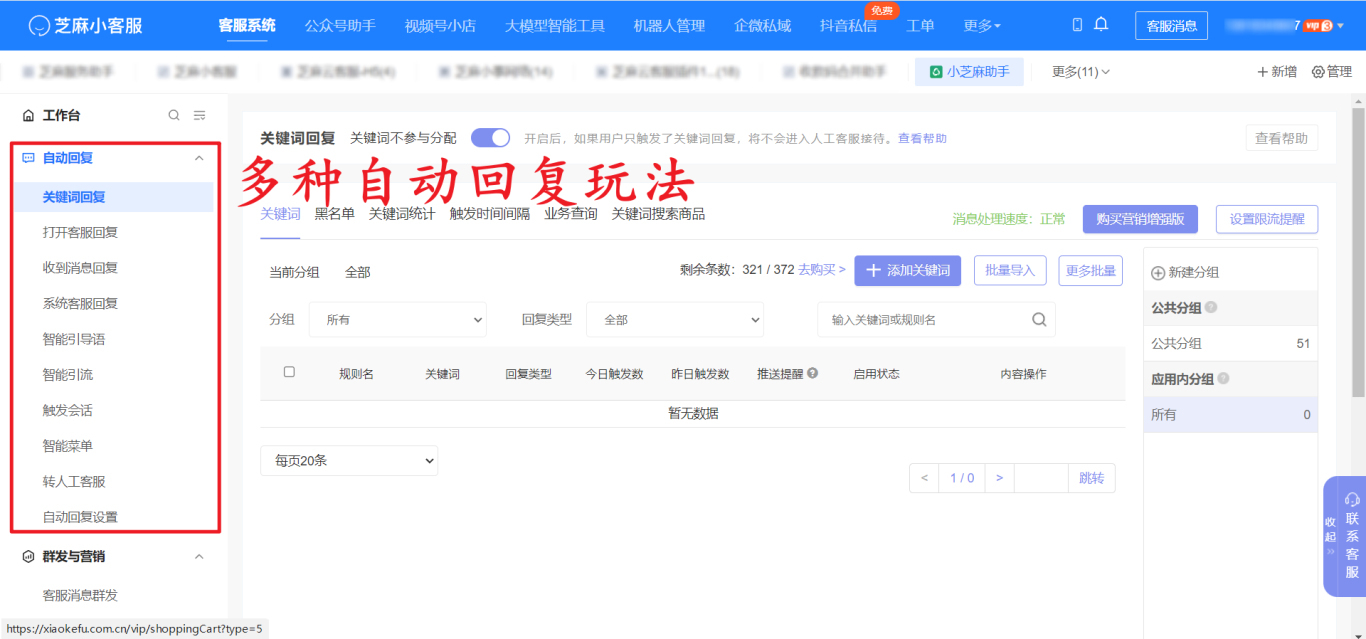Image resolution: width=1366 pixels, height=639 pixels.
Task: Click the 添加关键词 button
Action: (907, 271)
